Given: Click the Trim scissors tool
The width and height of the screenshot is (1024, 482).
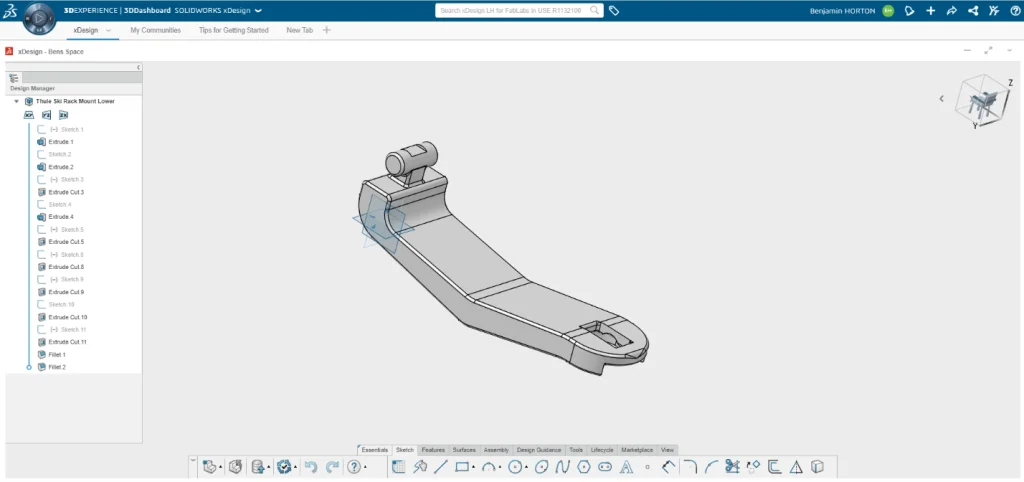Looking at the screenshot, I should (x=732, y=467).
